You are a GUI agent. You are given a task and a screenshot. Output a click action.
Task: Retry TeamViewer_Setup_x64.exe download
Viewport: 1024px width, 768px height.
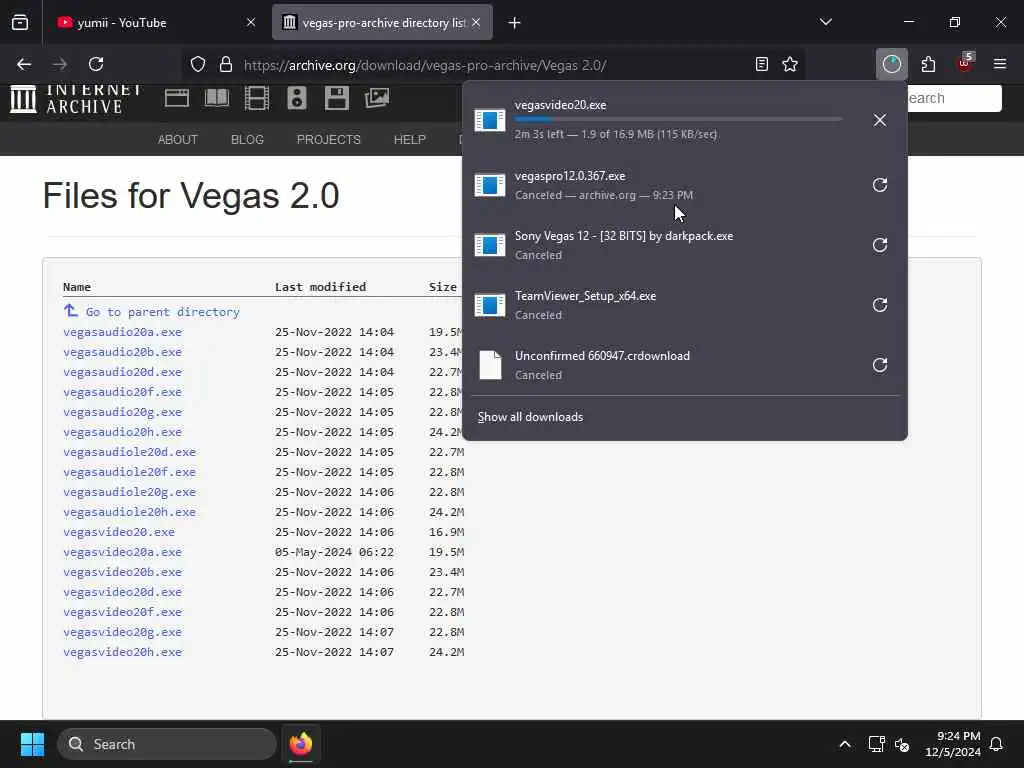880,305
